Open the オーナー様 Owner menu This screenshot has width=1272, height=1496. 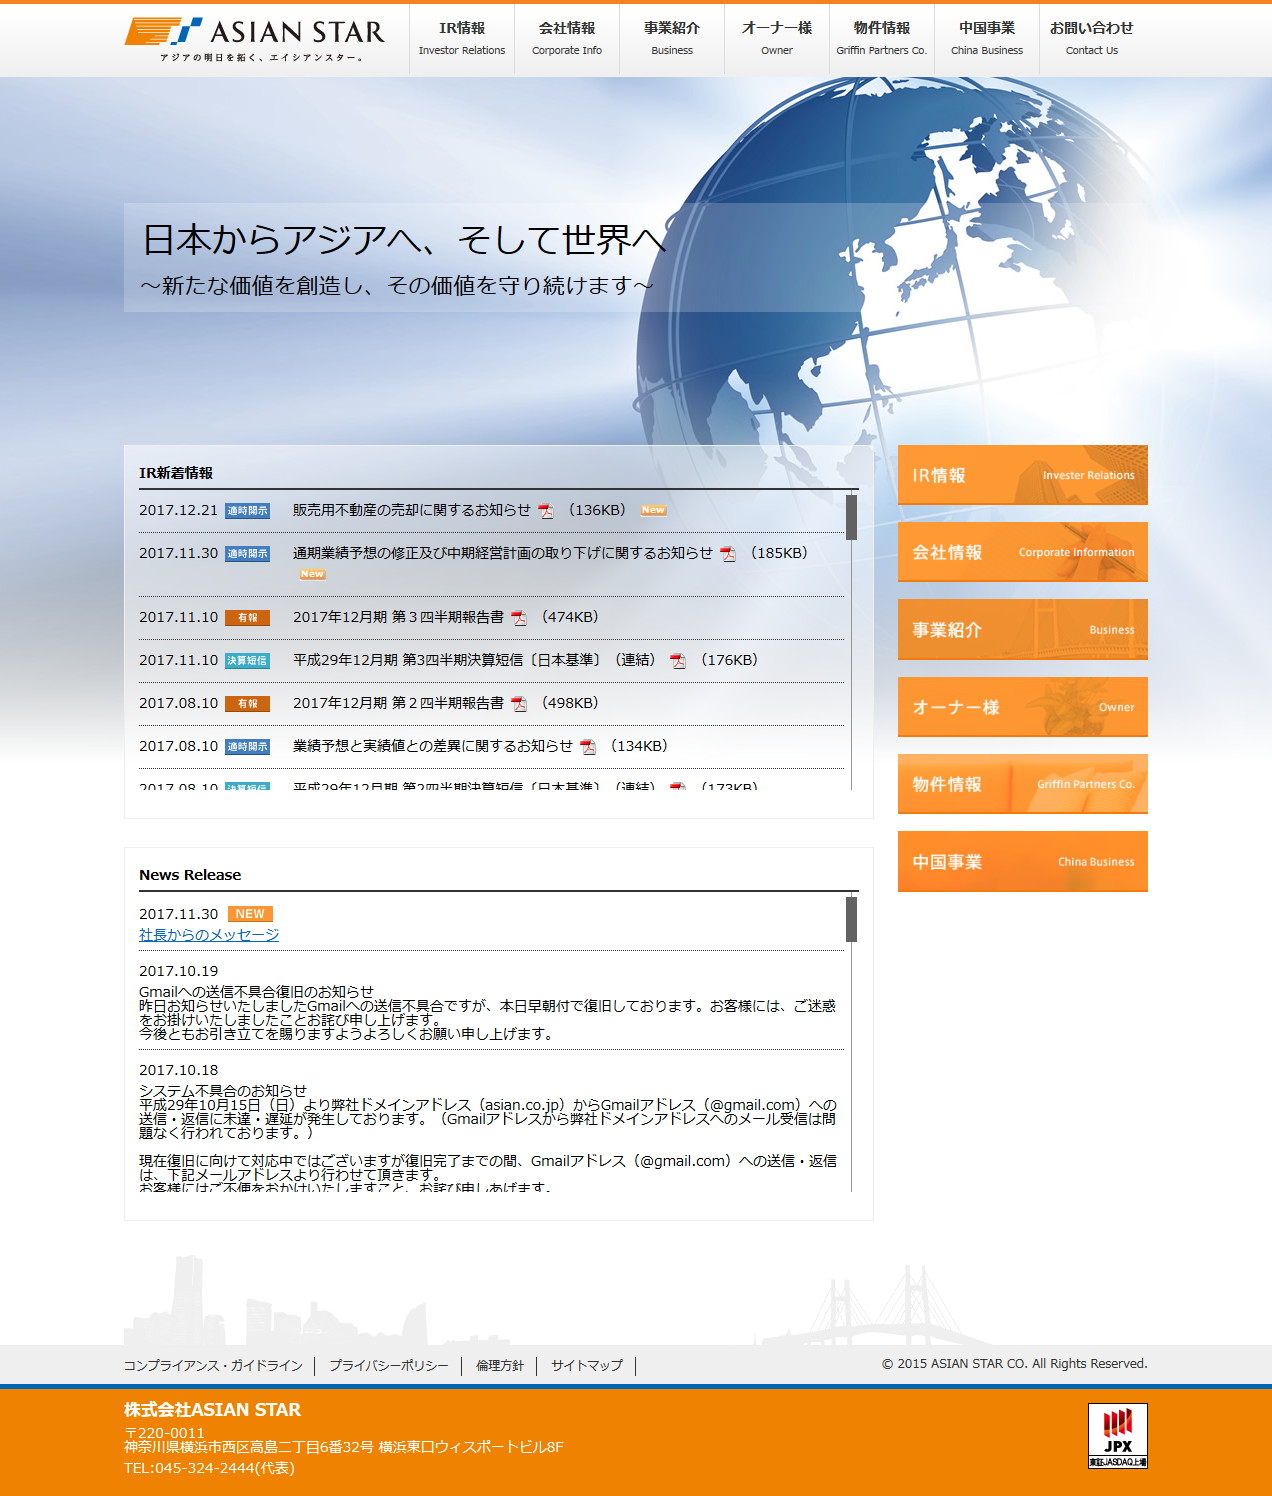[777, 38]
